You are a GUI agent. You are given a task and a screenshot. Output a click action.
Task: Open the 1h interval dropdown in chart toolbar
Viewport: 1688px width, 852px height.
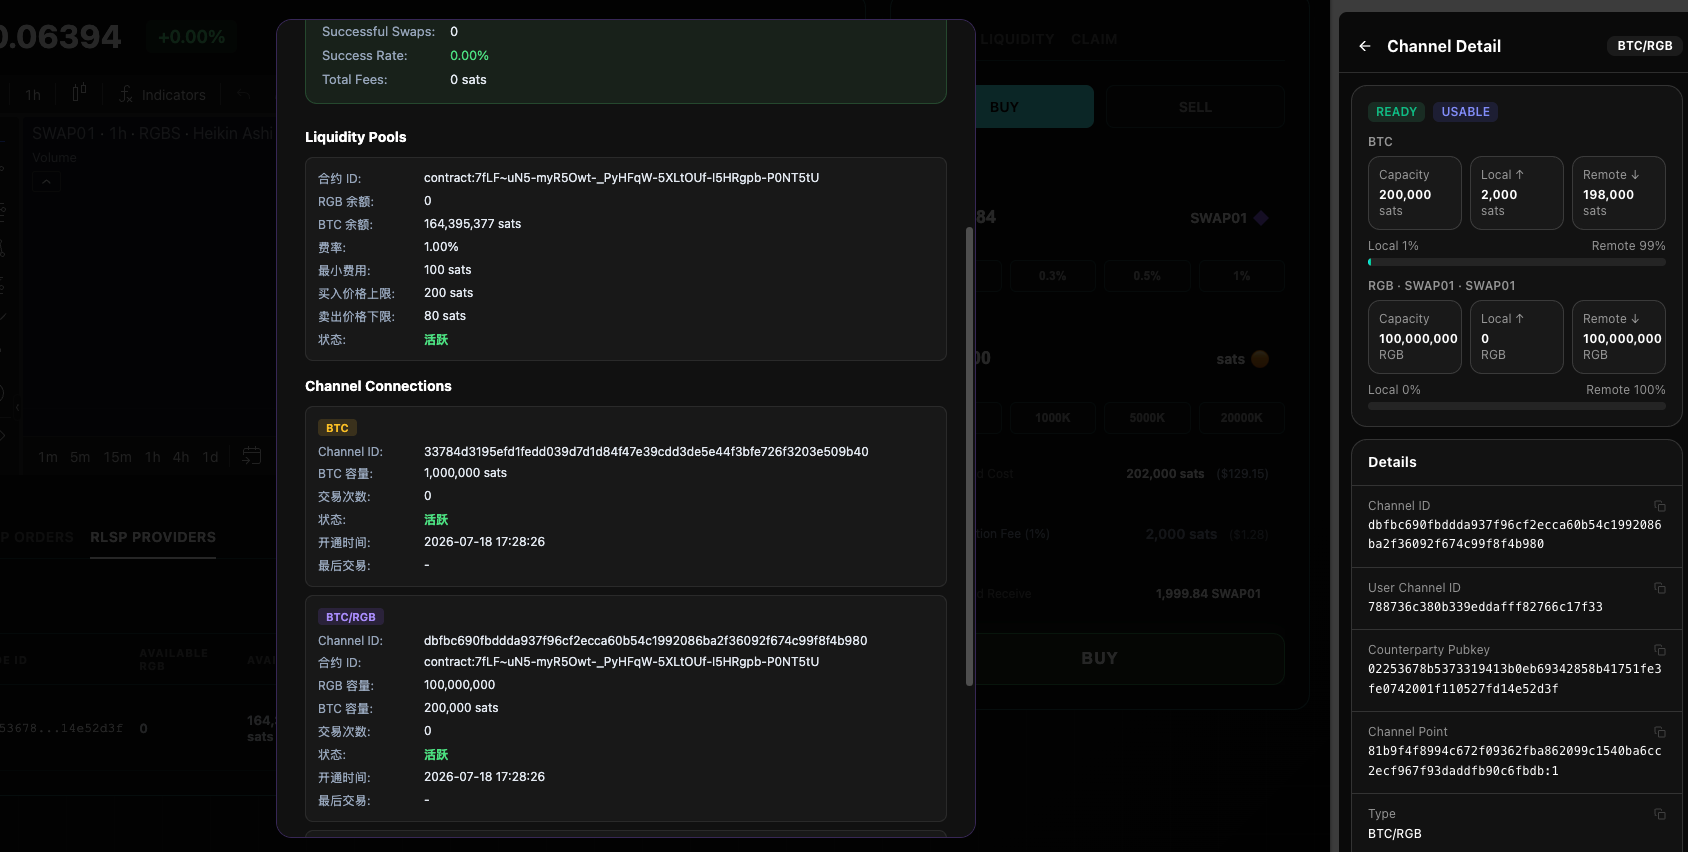pos(33,95)
